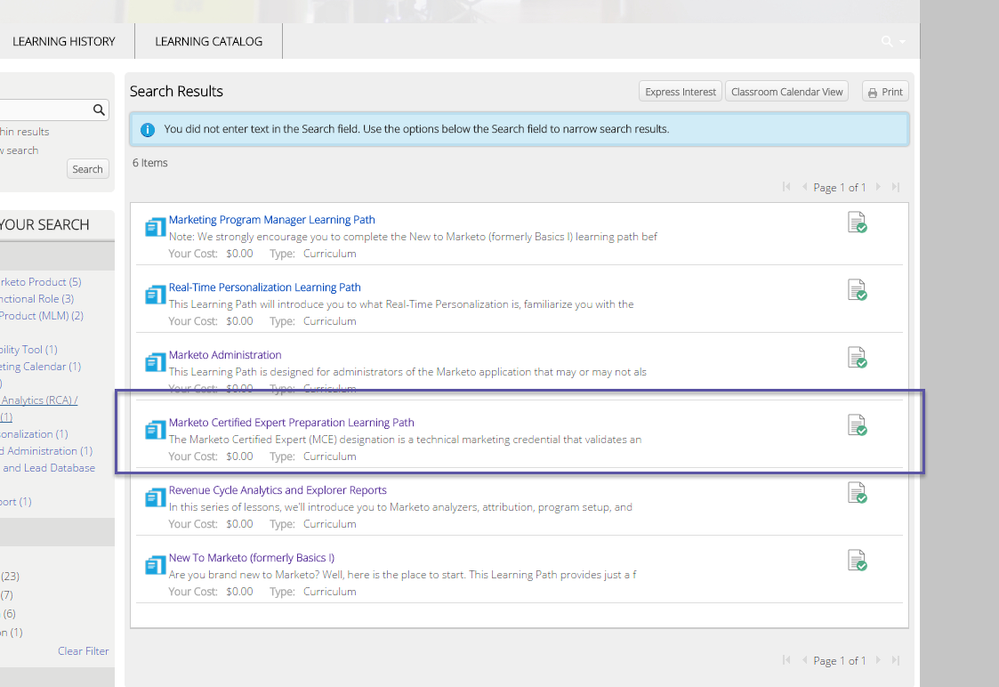The height and width of the screenshot is (687, 999).
Task: Click the curriculum icon for Marketo Certified Expert Preparation
Action: 155,430
